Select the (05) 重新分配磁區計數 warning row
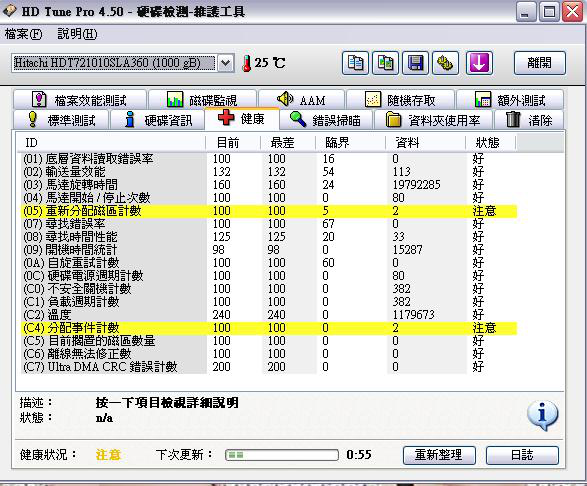Image resolution: width=587 pixels, height=486 pixels. pos(270,211)
